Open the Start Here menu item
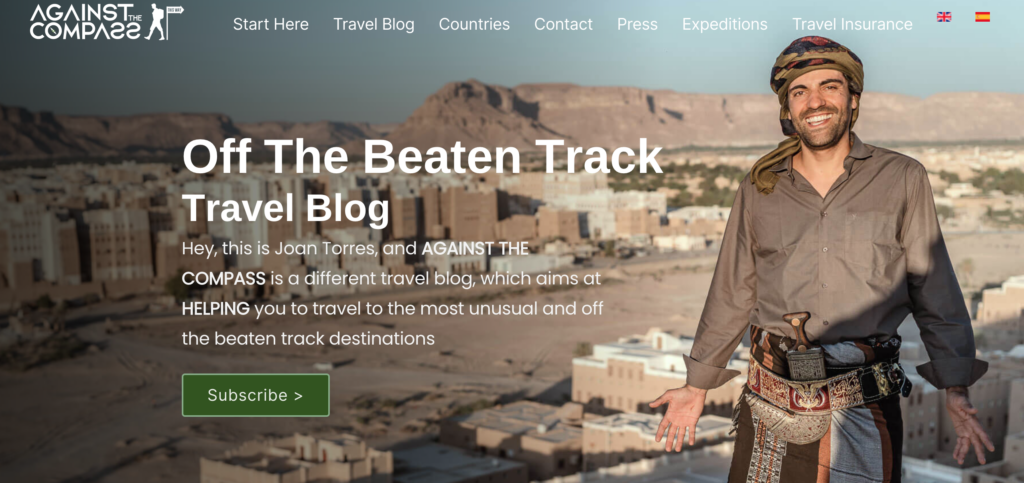Viewport: 1024px width, 483px height. pos(270,24)
